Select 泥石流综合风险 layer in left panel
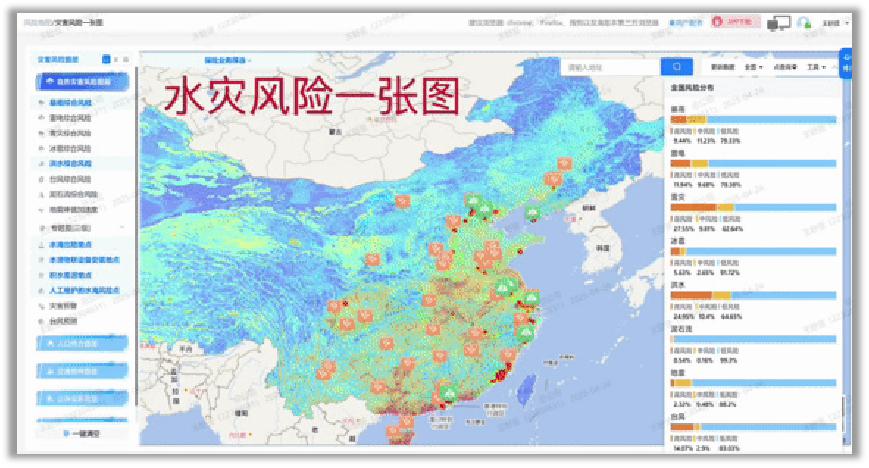Image resolution: width=869 pixels, height=468 pixels. [74, 194]
